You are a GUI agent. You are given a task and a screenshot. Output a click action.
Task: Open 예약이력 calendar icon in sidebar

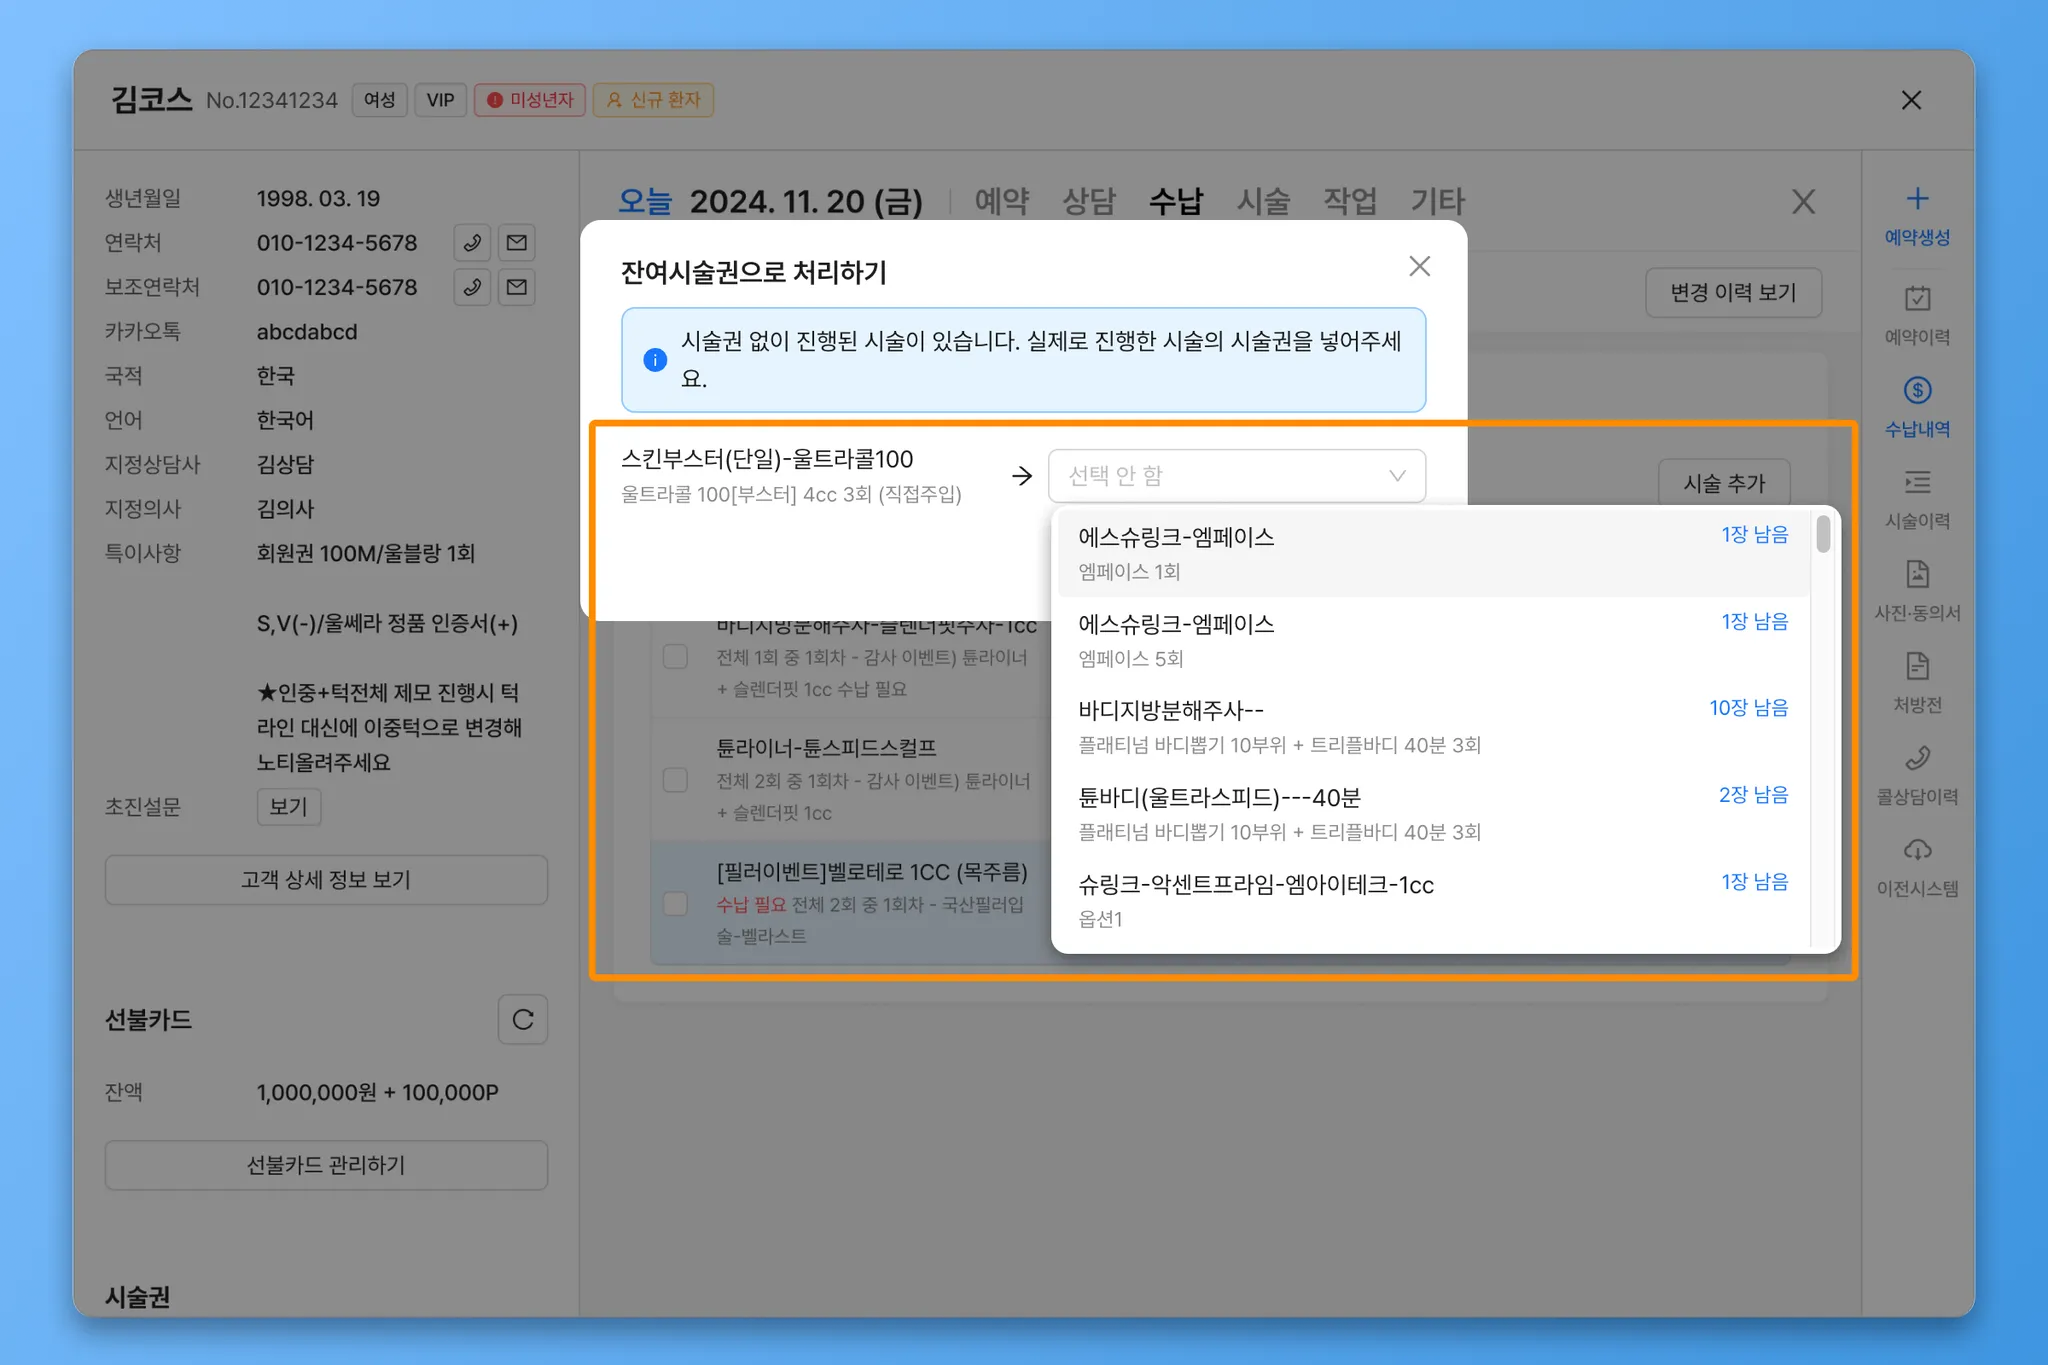coord(1917,299)
